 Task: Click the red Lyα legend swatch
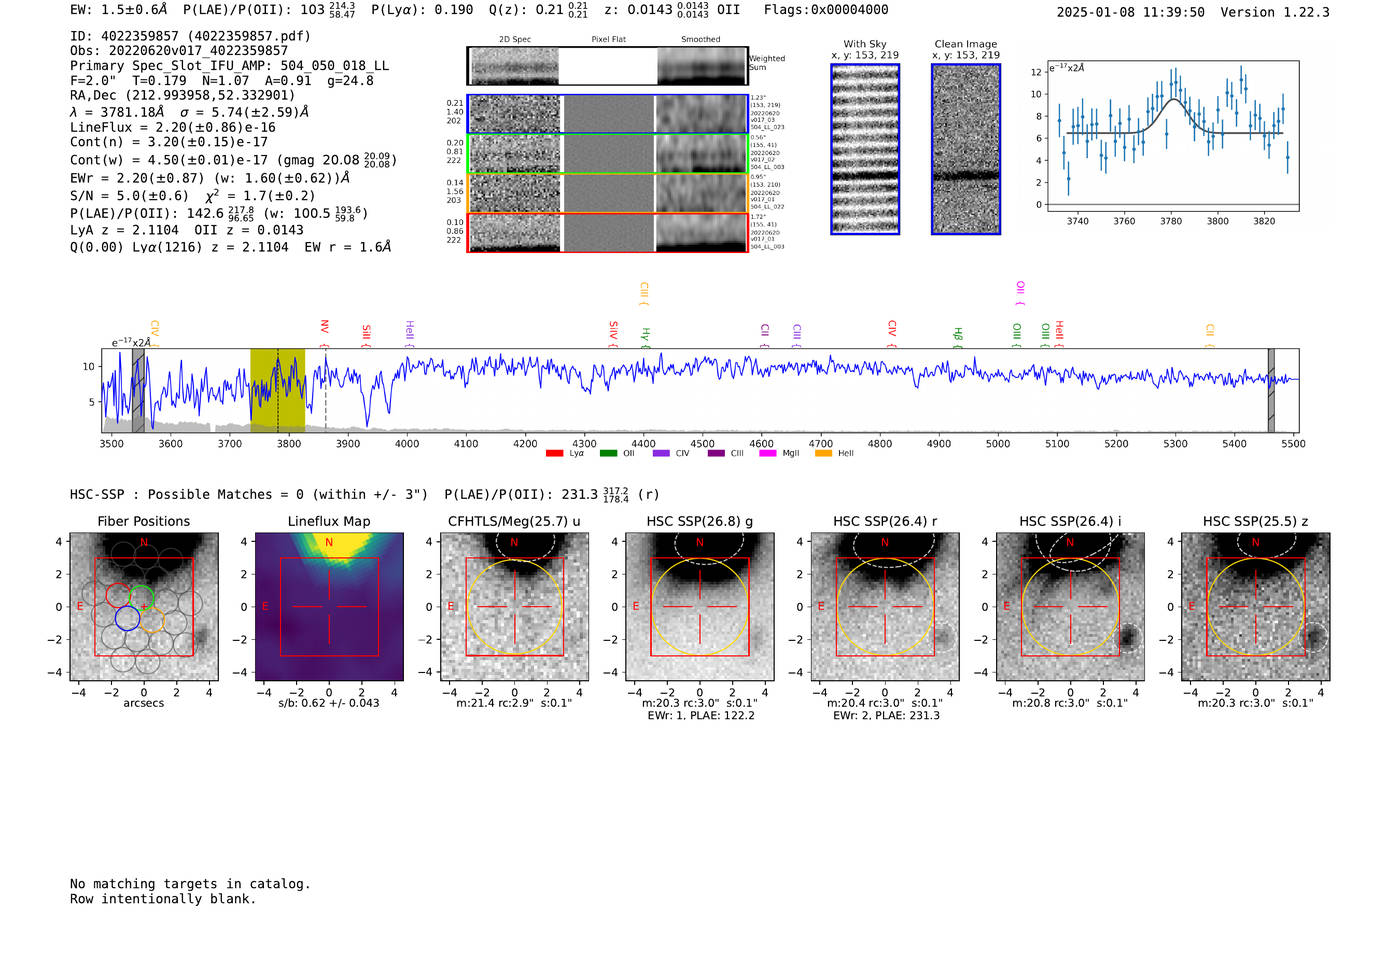coord(555,453)
